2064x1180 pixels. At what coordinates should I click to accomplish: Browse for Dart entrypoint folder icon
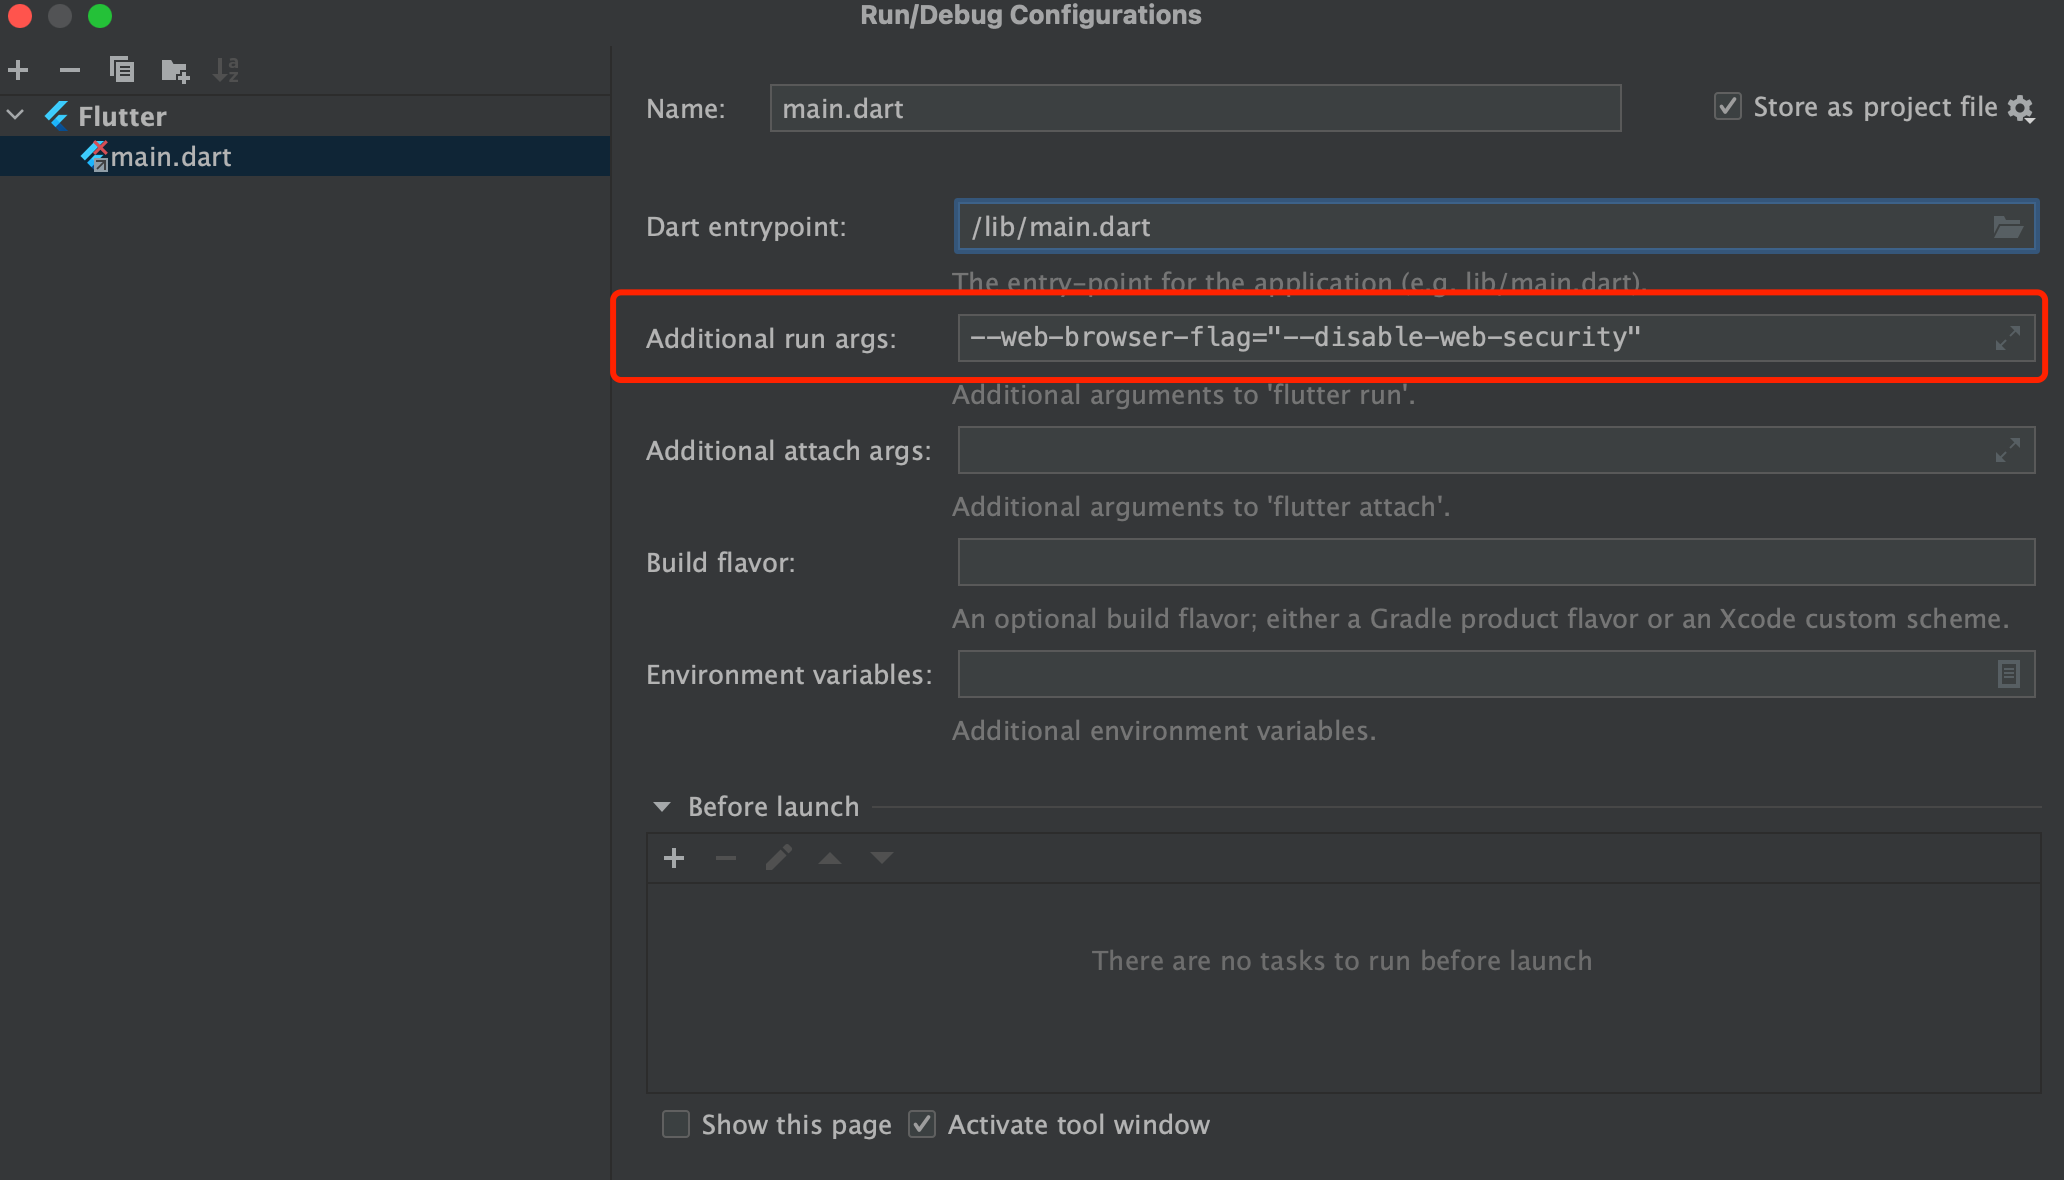tap(2007, 227)
